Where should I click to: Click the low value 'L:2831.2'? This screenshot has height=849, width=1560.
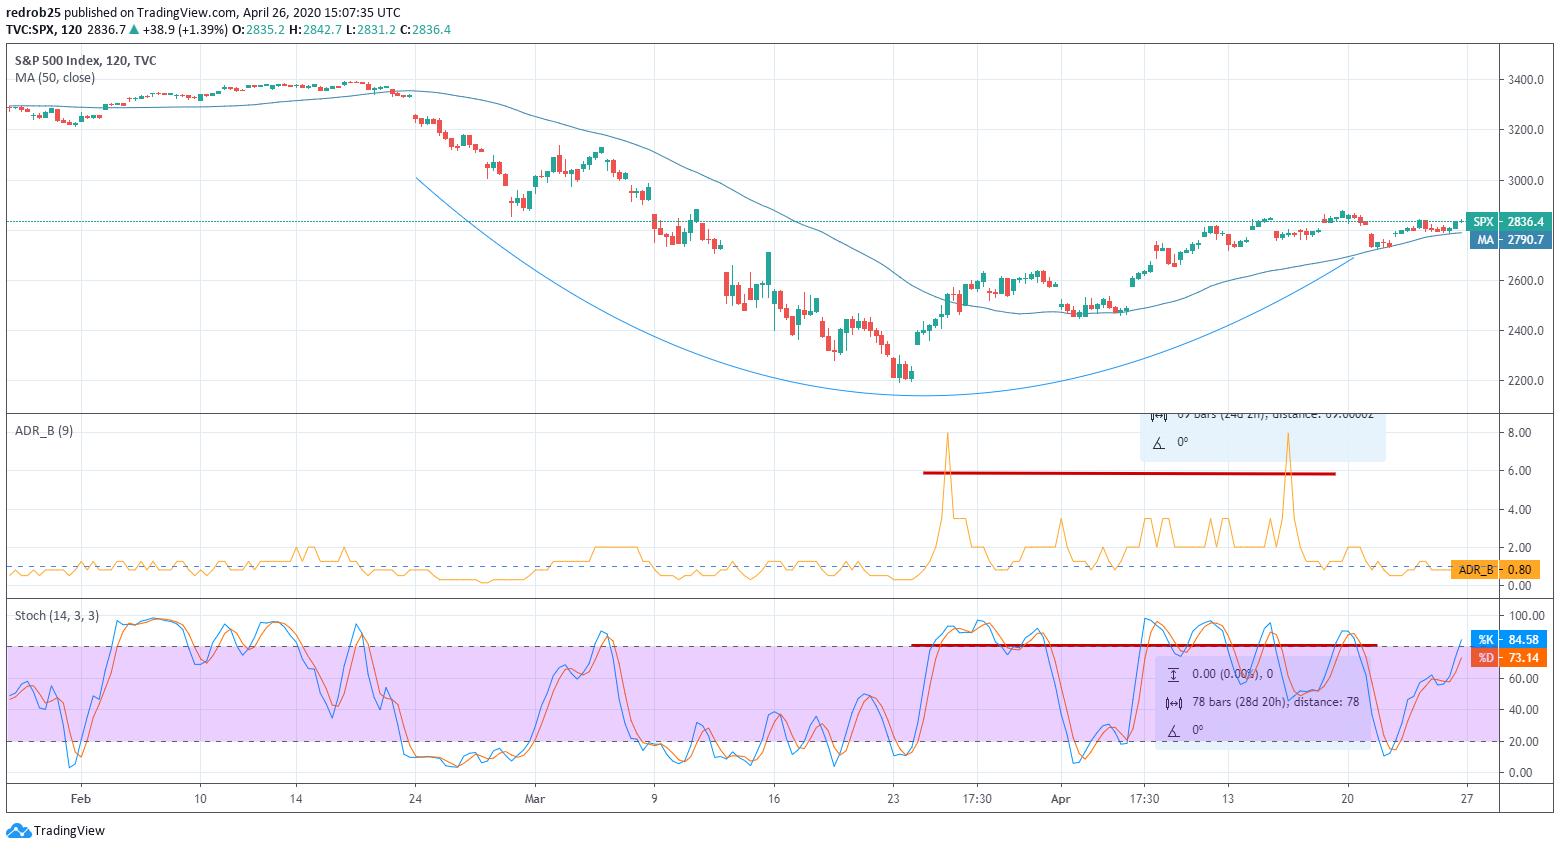pos(372,30)
